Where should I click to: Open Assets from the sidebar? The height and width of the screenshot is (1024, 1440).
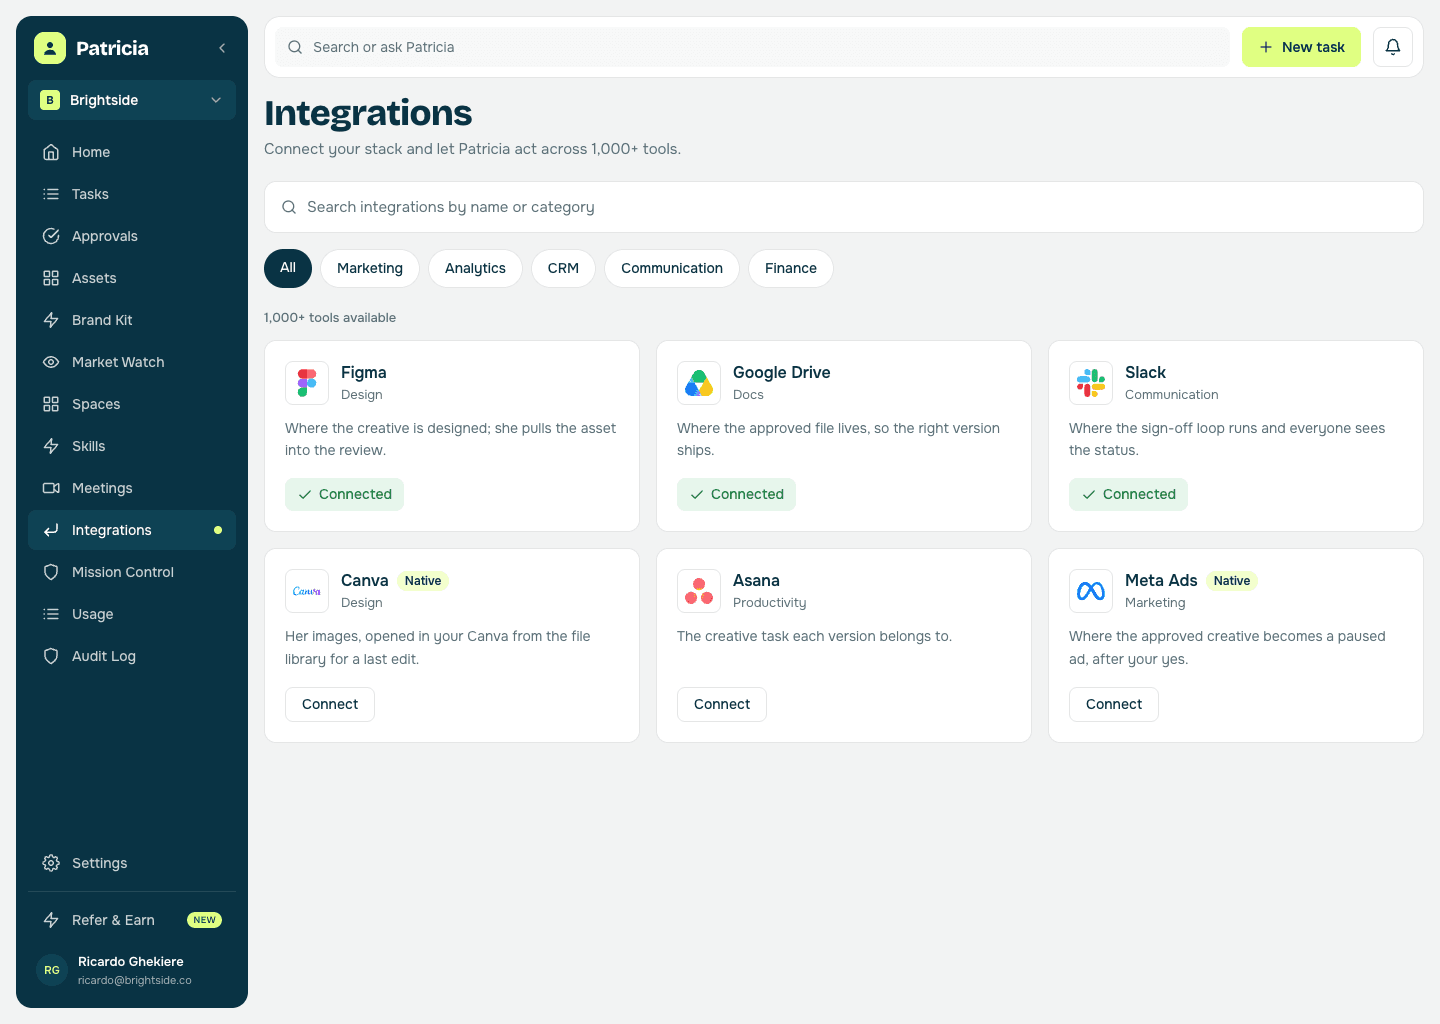[132, 278]
